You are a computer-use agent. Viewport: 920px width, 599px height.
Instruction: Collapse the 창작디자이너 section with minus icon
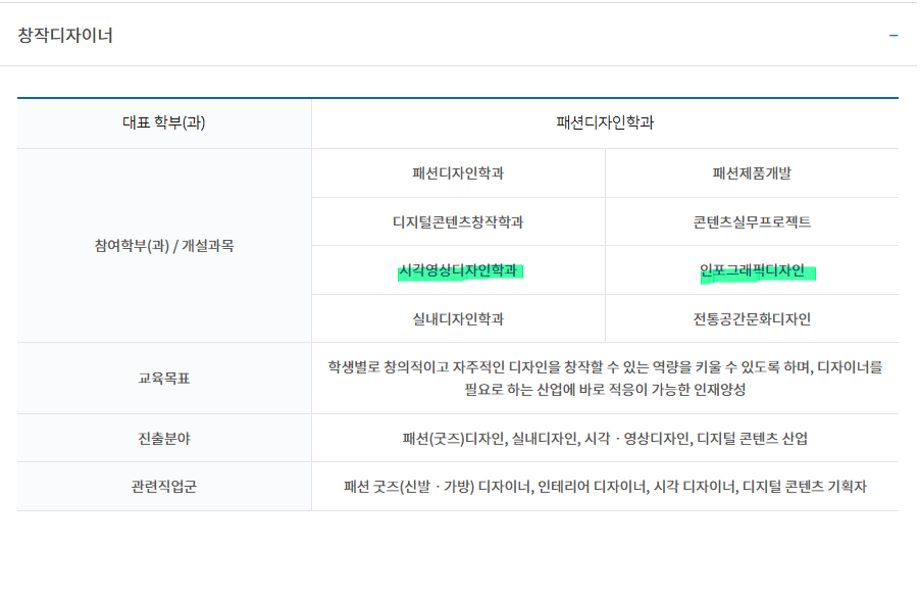893,36
